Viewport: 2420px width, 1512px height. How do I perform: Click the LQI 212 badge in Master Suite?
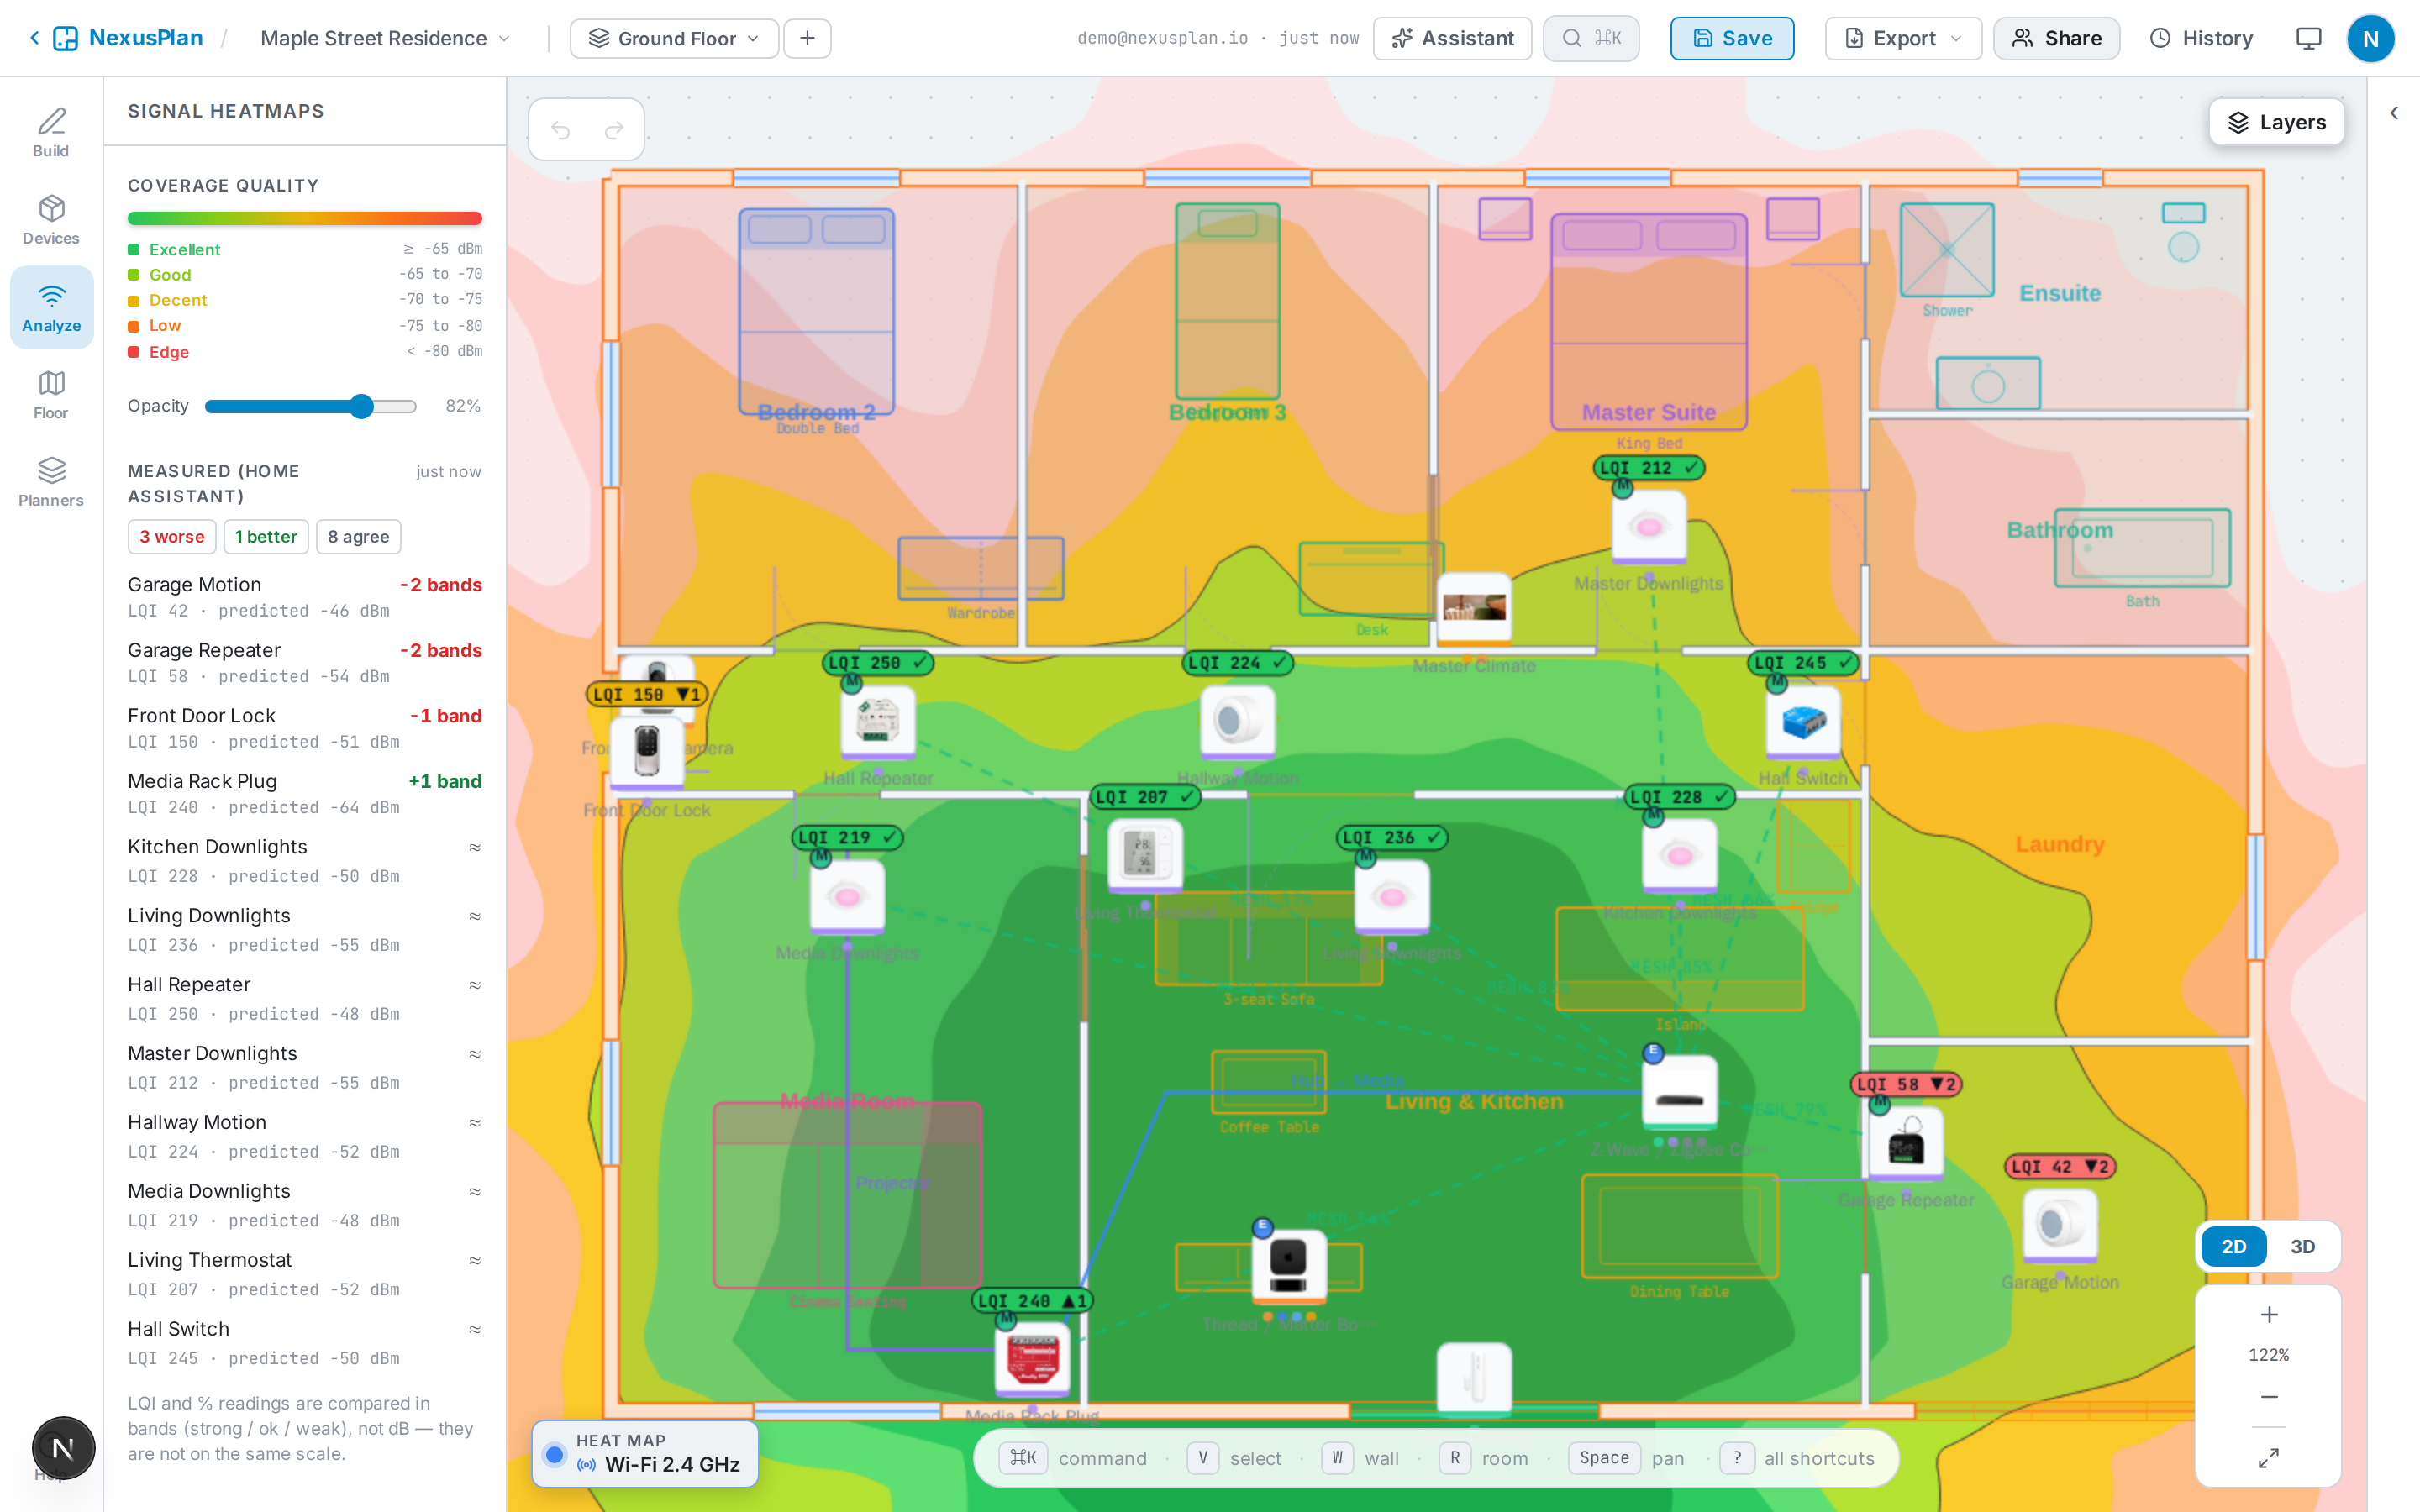click(1649, 467)
